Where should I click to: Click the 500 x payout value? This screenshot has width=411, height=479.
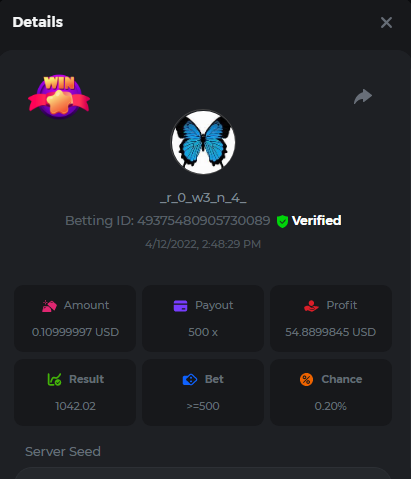click(203, 332)
